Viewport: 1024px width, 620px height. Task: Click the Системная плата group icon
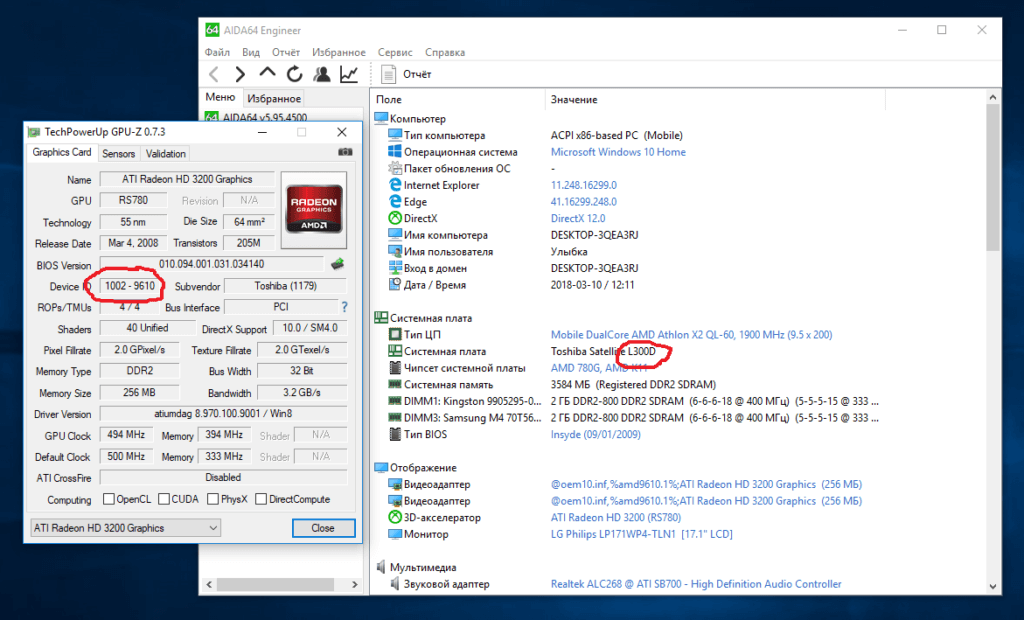pyautogui.click(x=381, y=318)
